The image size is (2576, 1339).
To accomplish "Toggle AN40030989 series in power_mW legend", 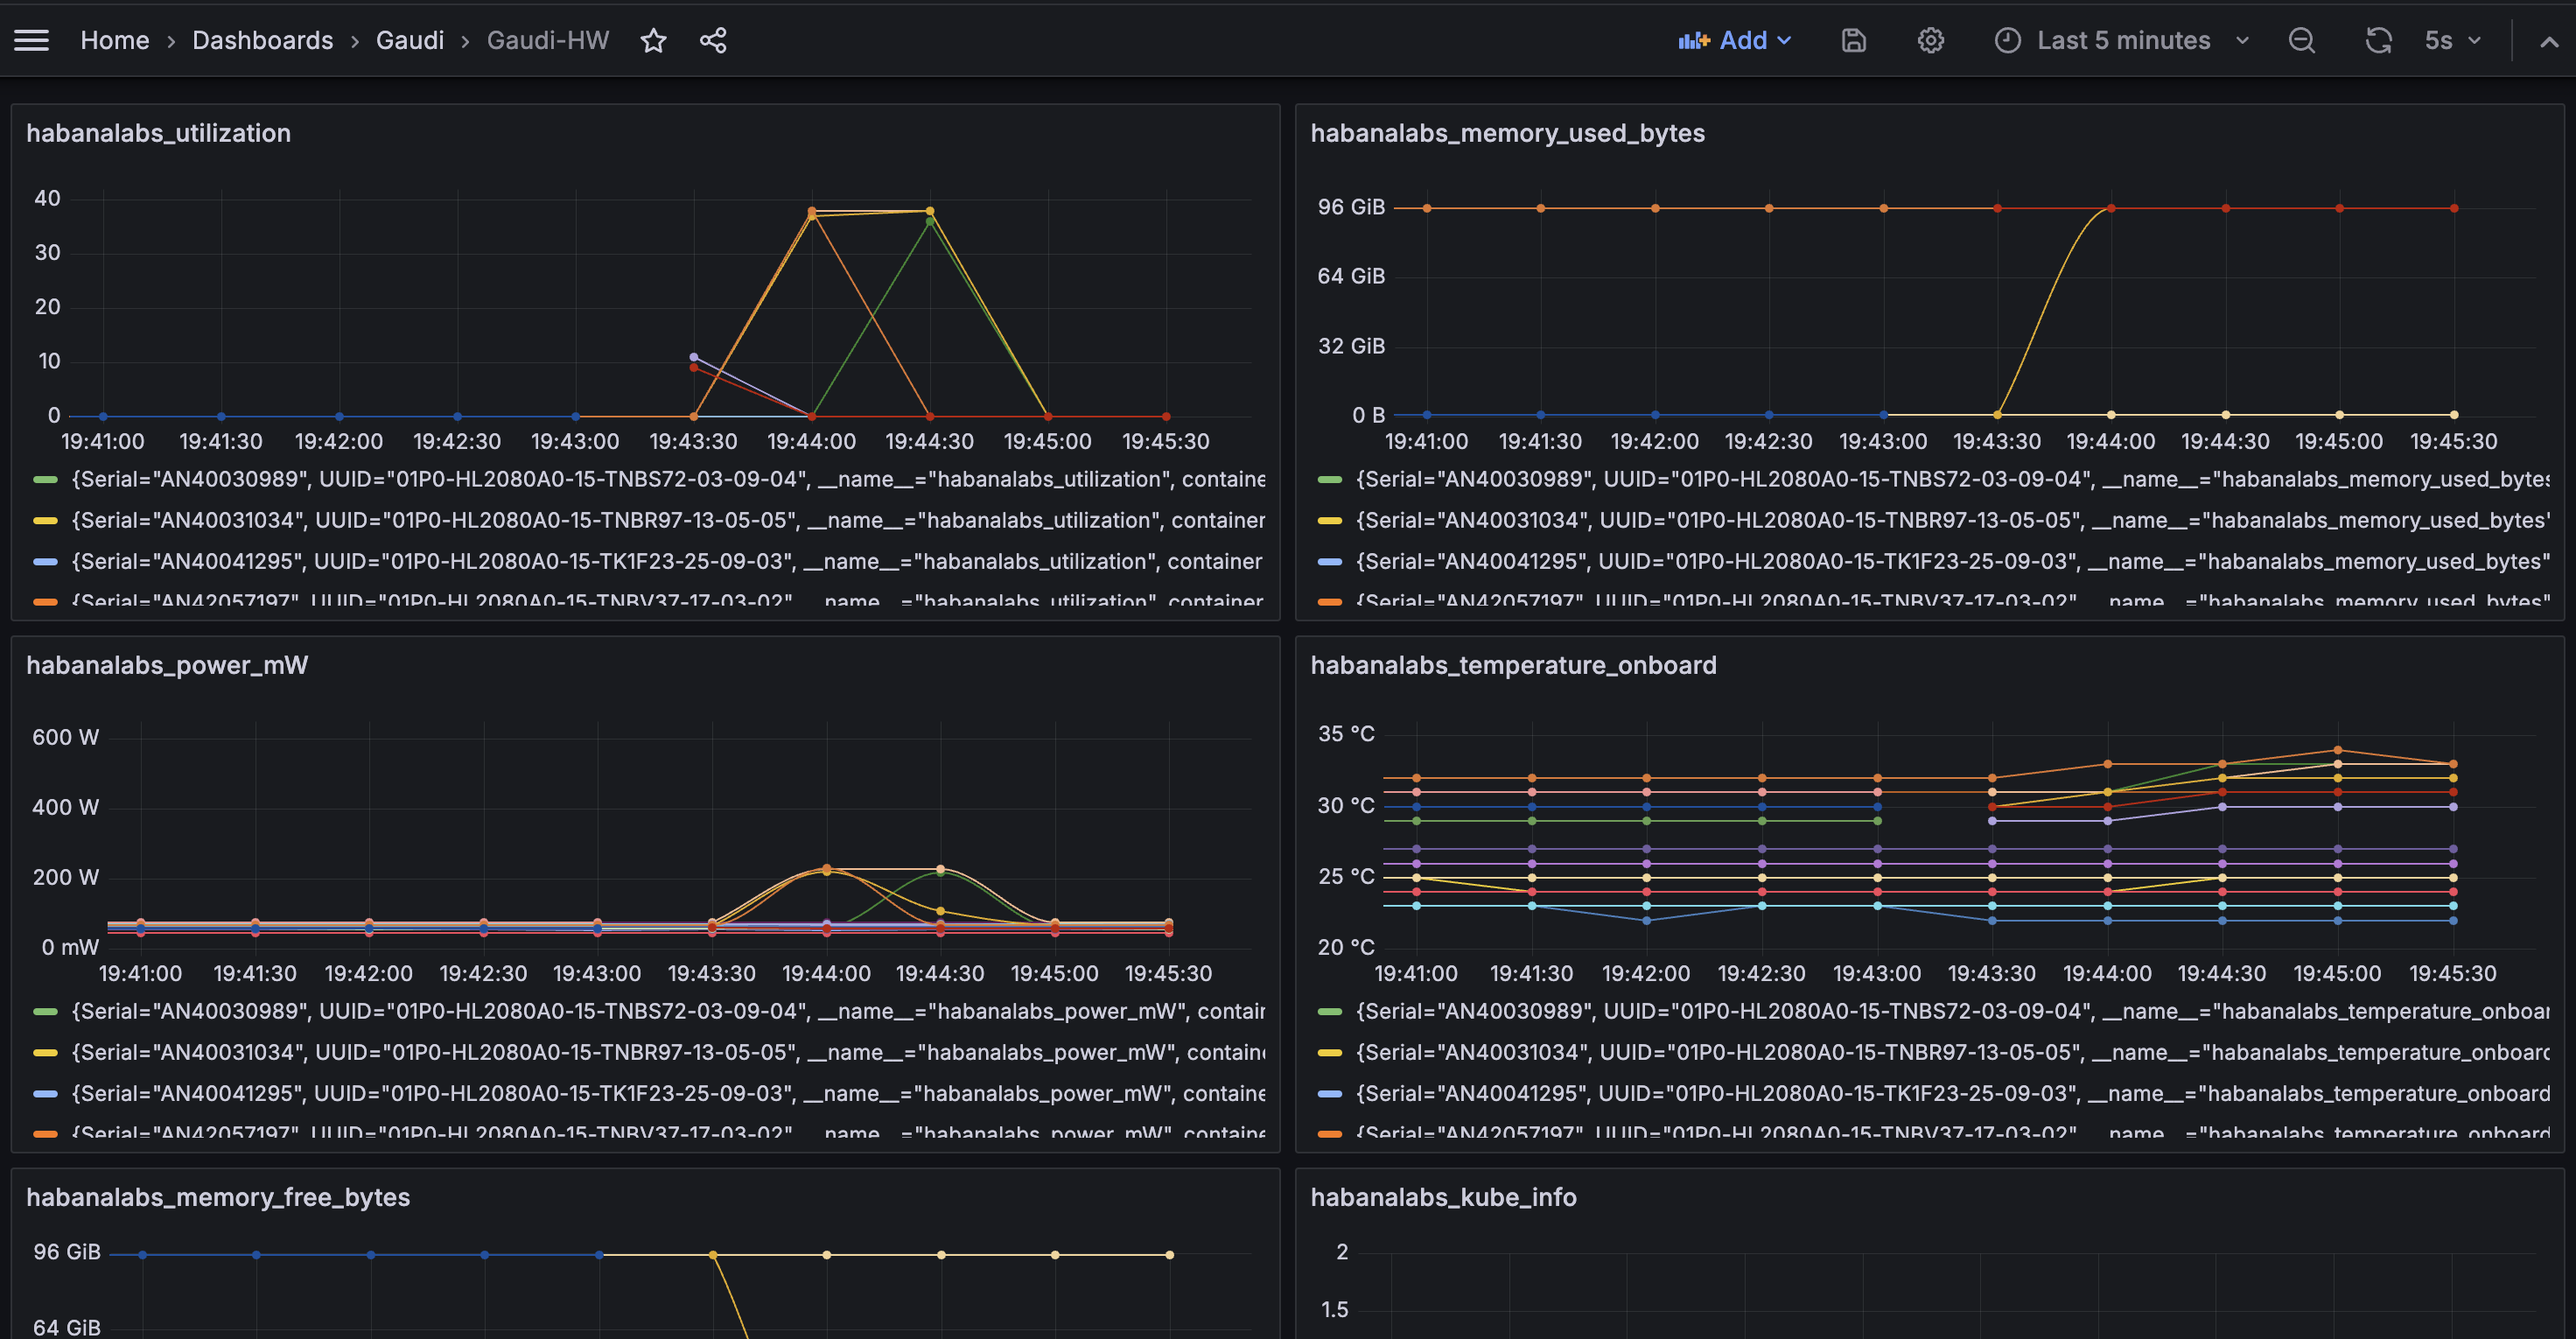I will pos(668,1011).
